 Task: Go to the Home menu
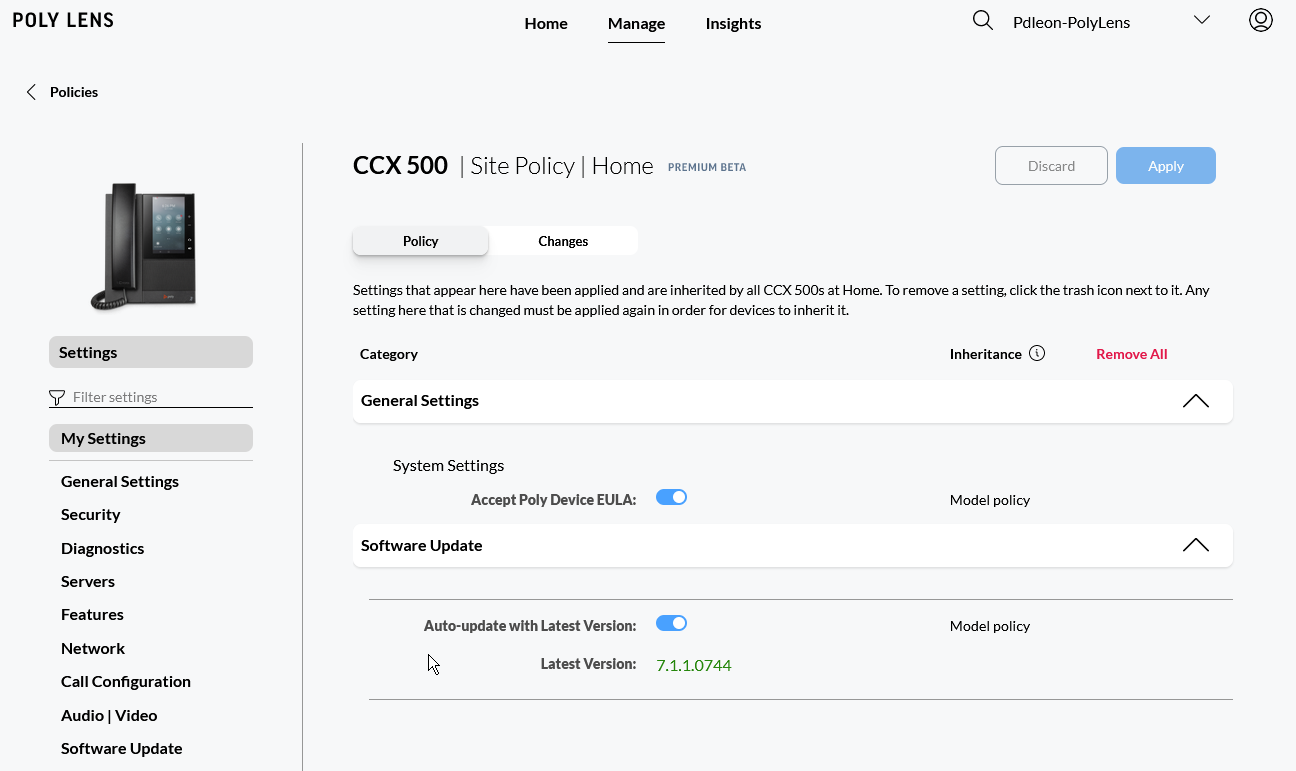(546, 24)
